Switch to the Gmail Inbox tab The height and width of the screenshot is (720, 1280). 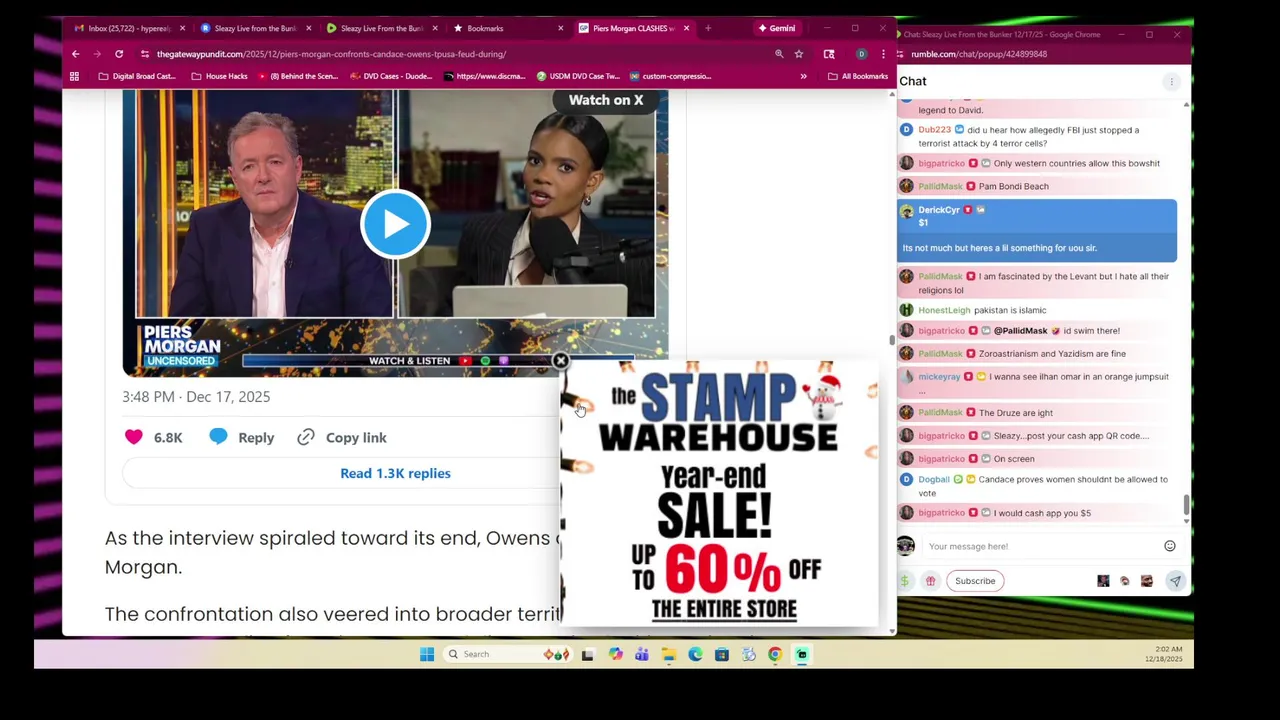(128, 28)
